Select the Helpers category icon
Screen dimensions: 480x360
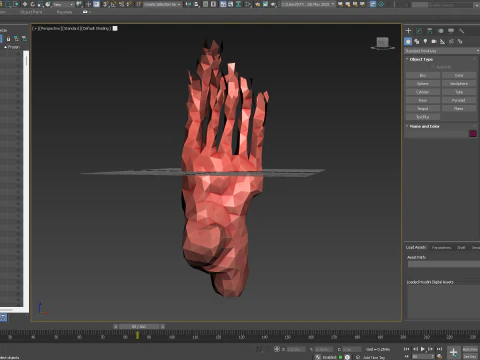tap(443, 41)
